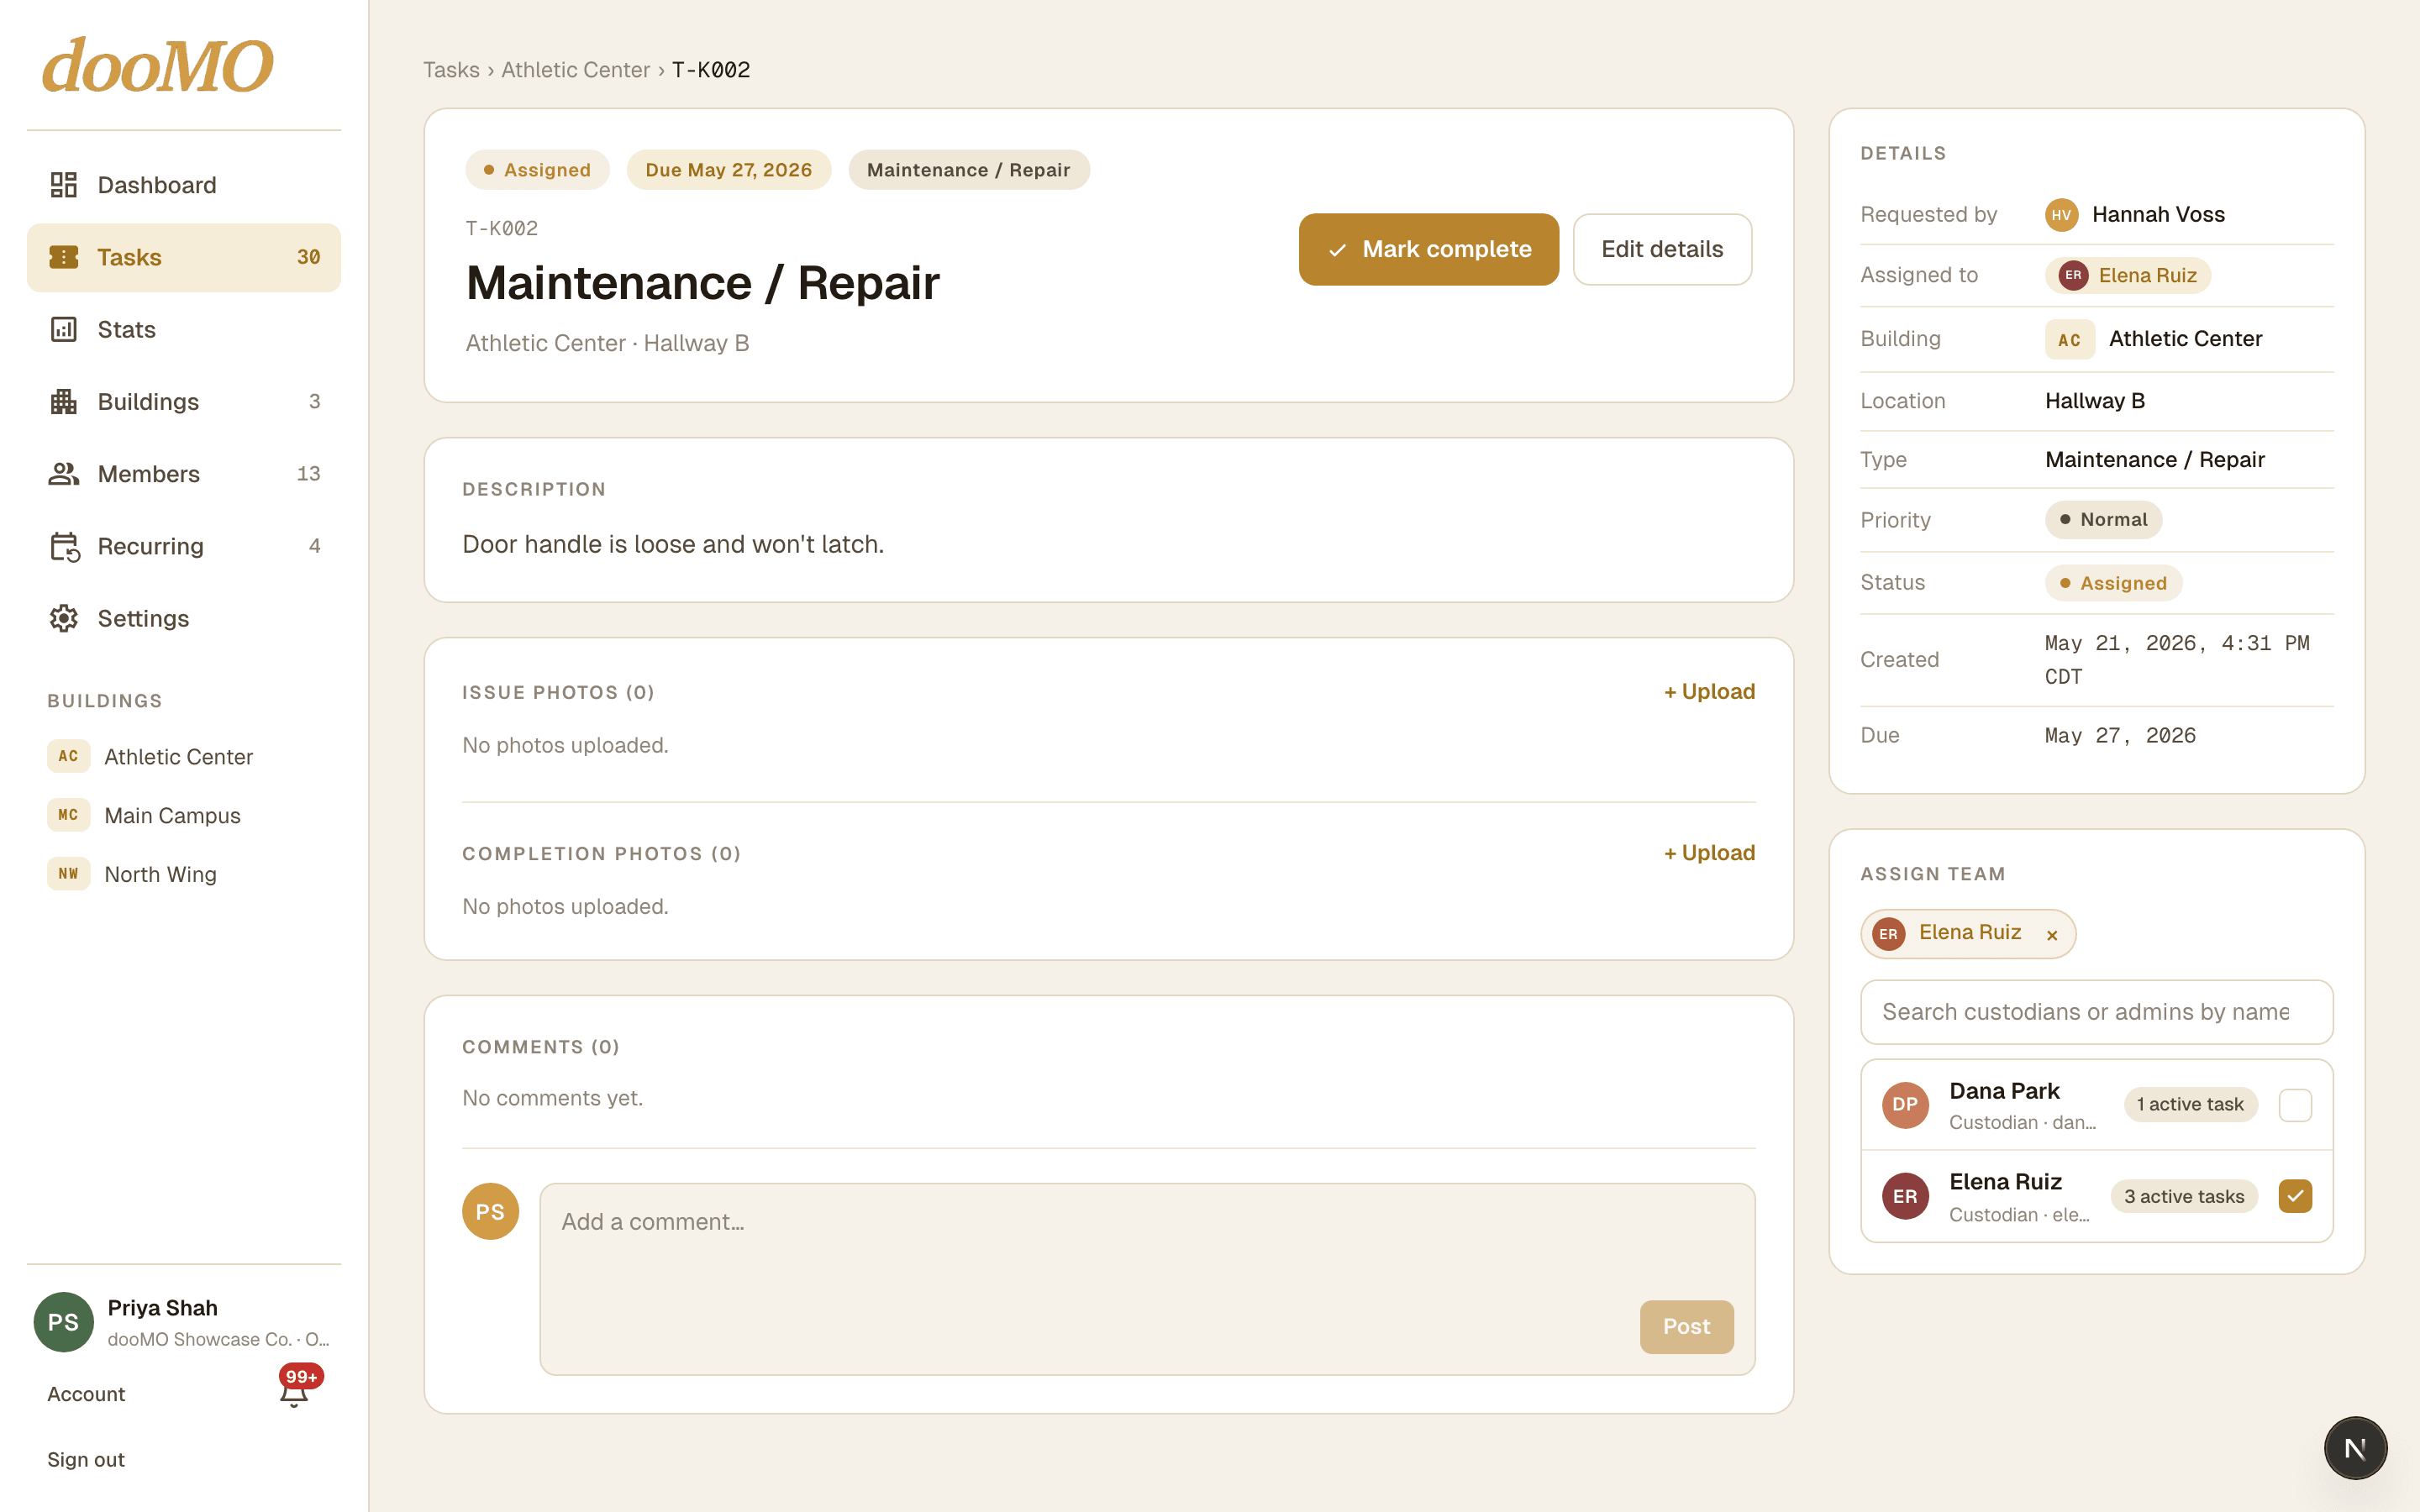This screenshot has width=2420, height=1512.
Task: Click the Created date May 21, 2026
Action: [x=2177, y=660]
